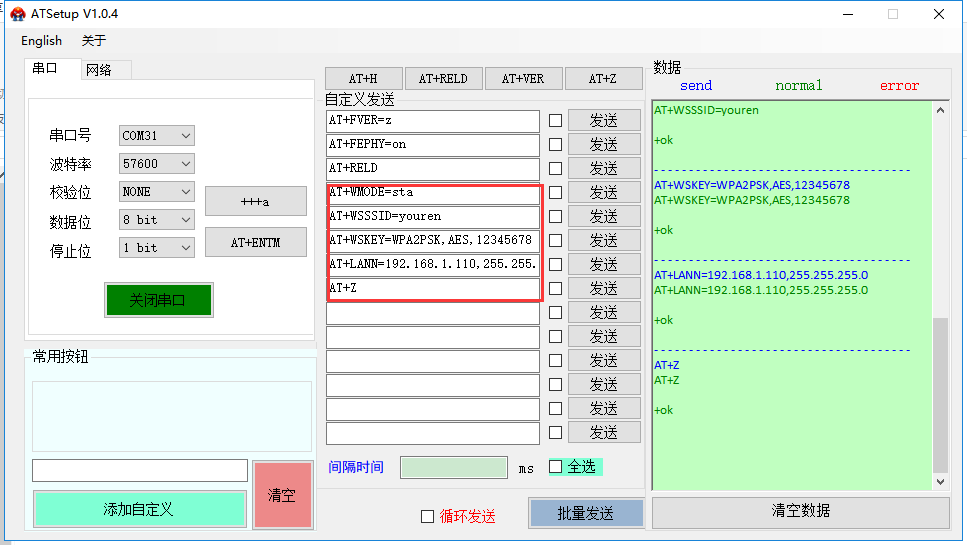This screenshot has height=545, width=967.
Task: Enable the 全选 select-all checkbox
Action: coord(556,466)
